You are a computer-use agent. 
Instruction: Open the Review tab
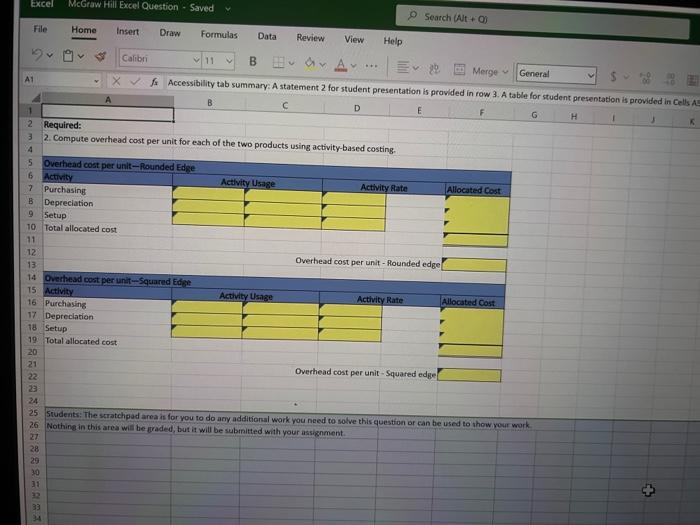click(x=310, y=38)
